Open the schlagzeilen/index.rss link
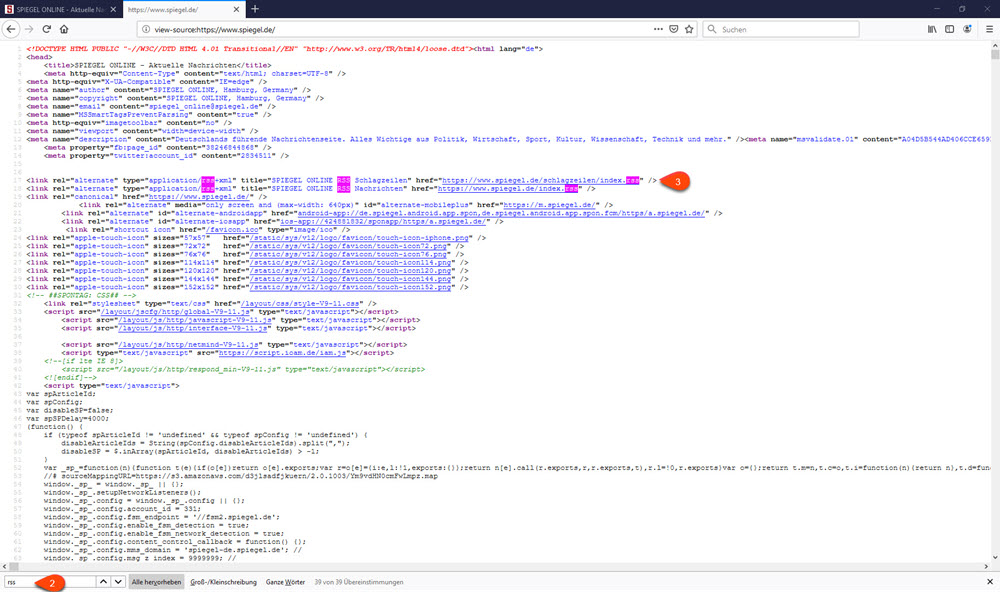The width and height of the screenshot is (1000, 592). tap(539, 180)
